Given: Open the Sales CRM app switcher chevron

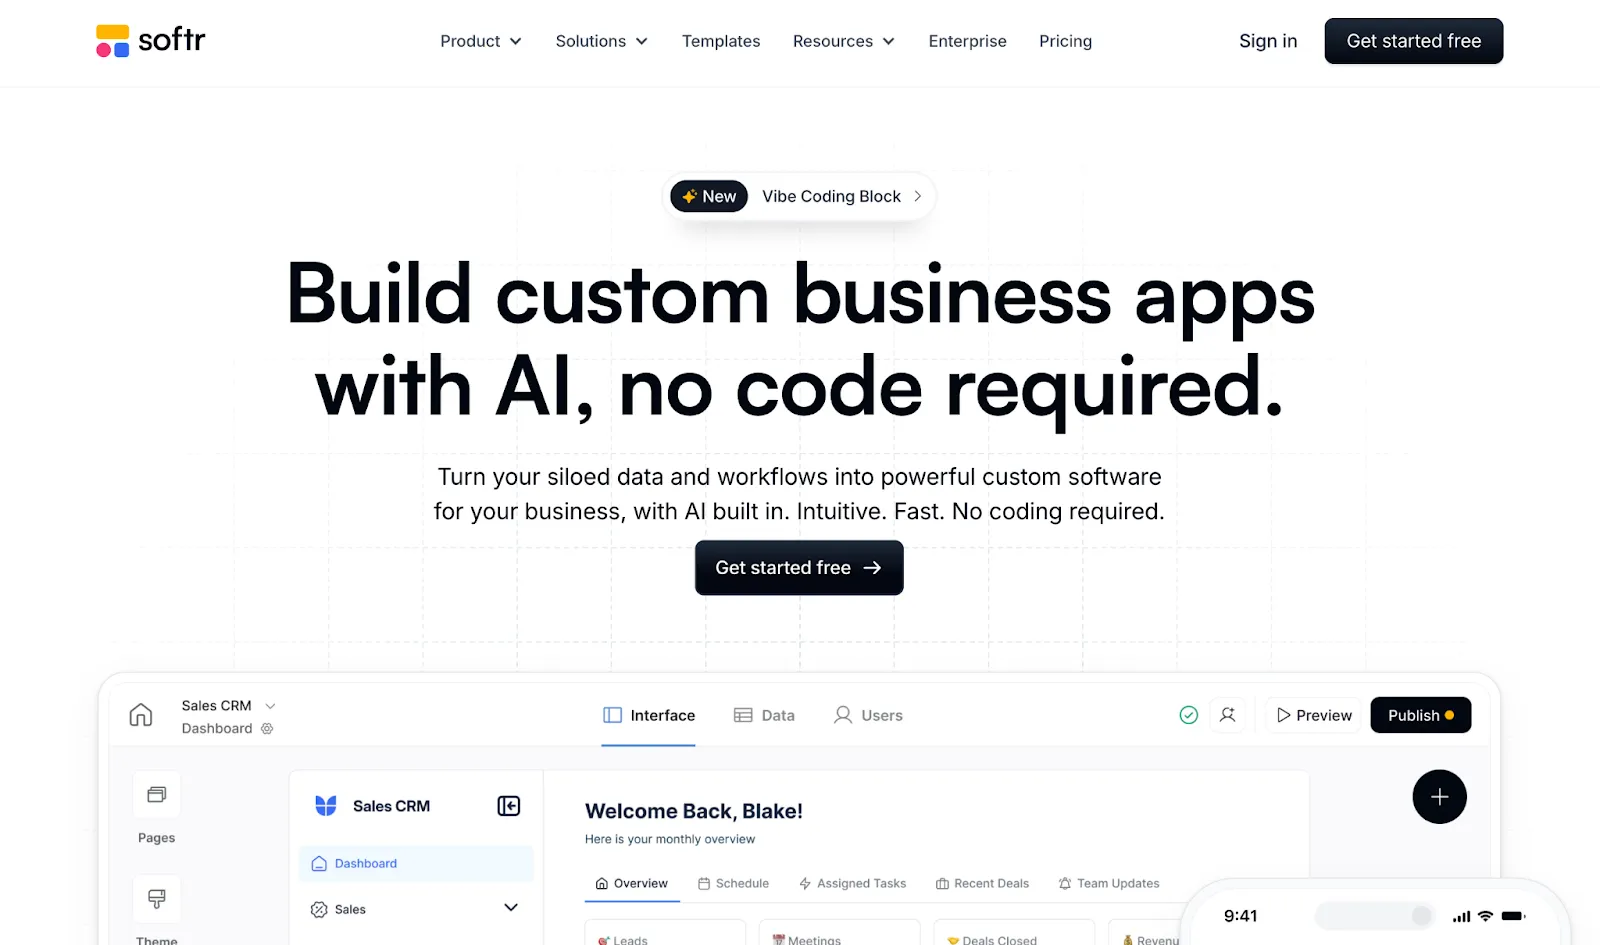Looking at the screenshot, I should (270, 706).
